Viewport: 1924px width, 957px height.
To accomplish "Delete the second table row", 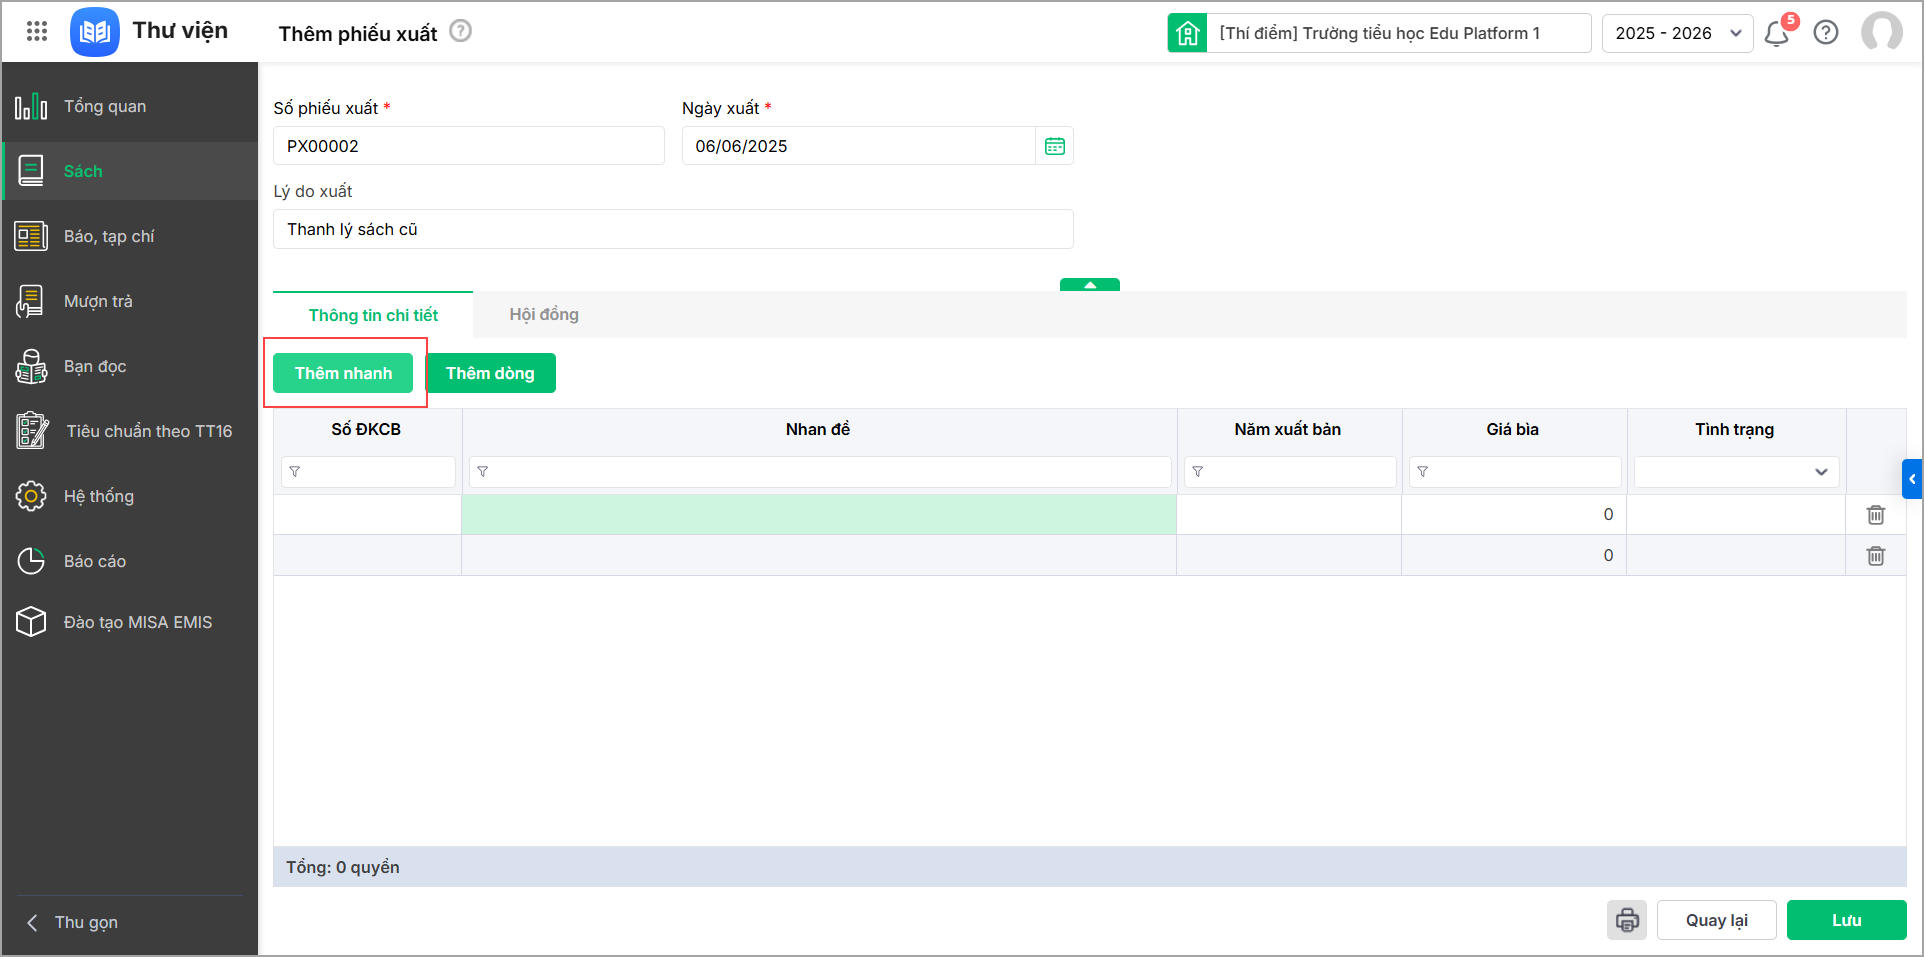I will click(x=1876, y=556).
